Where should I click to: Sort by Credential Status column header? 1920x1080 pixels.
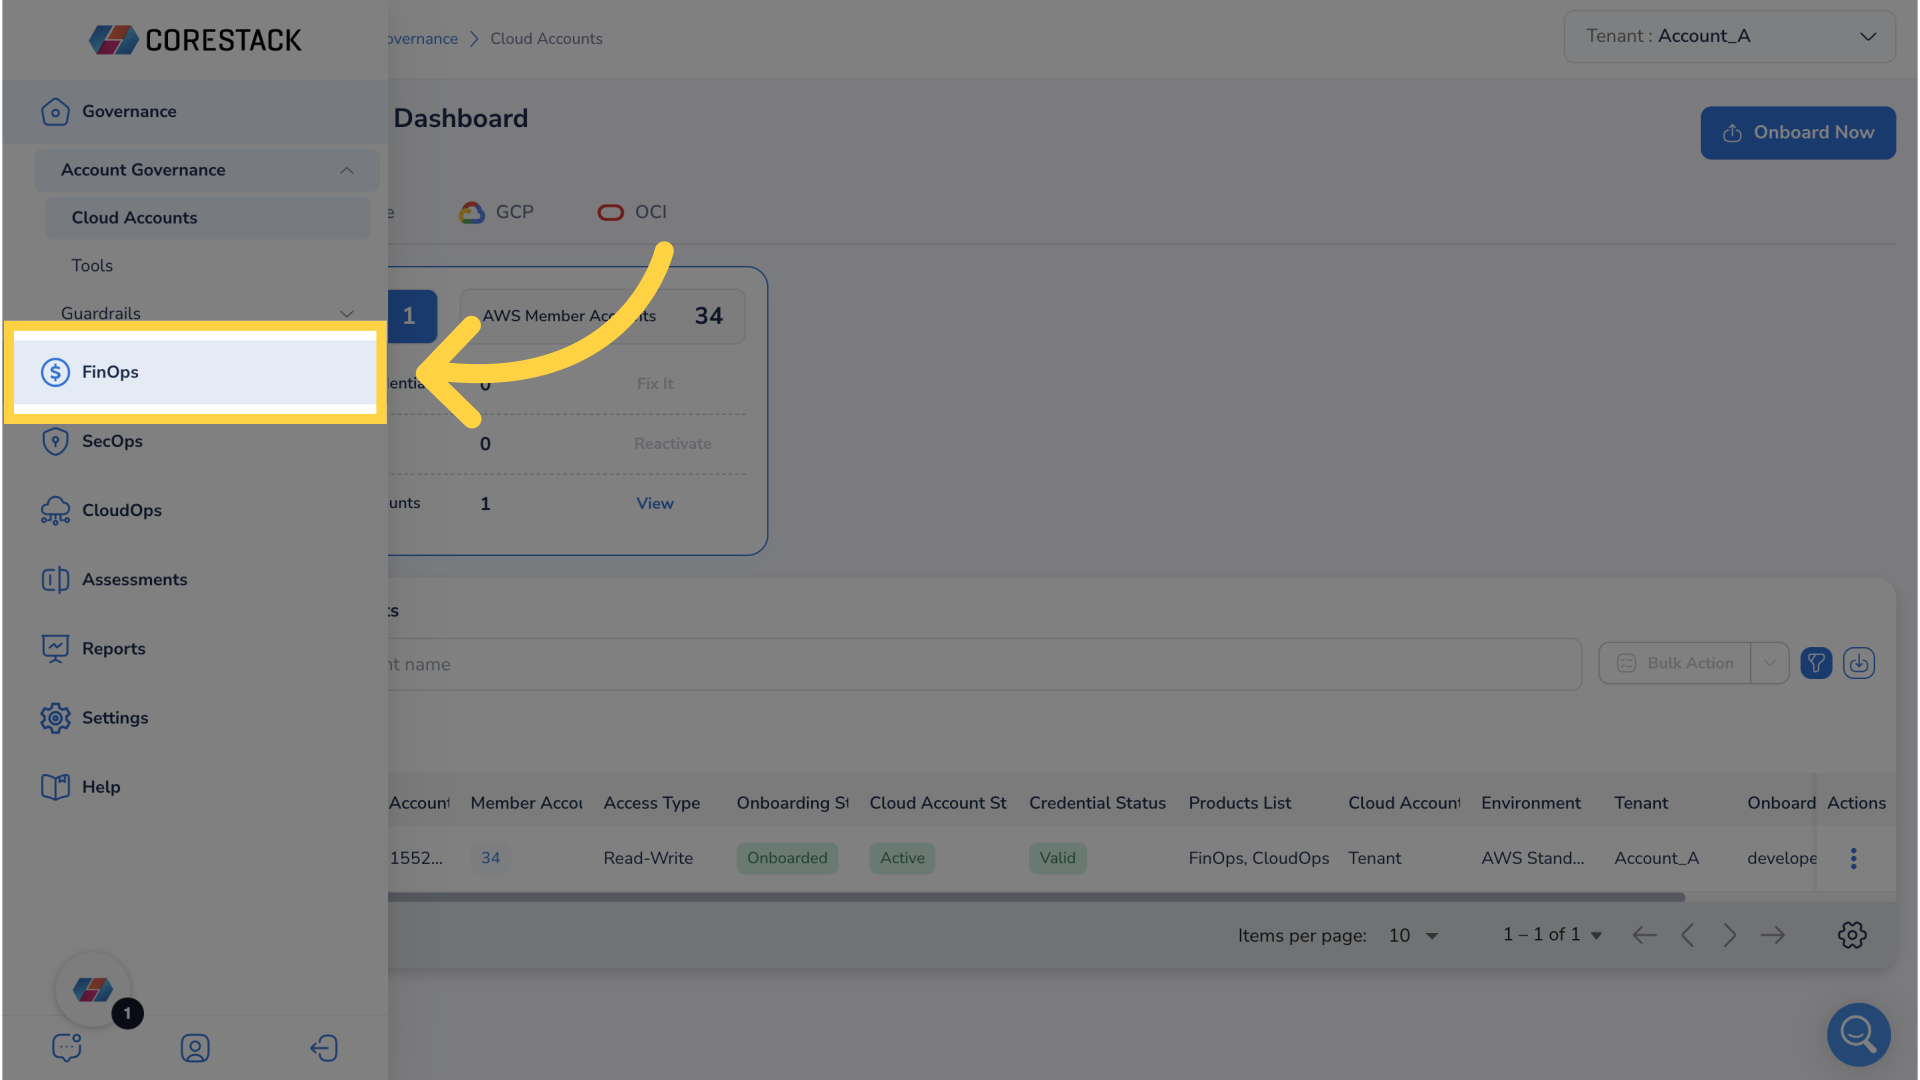click(x=1097, y=803)
